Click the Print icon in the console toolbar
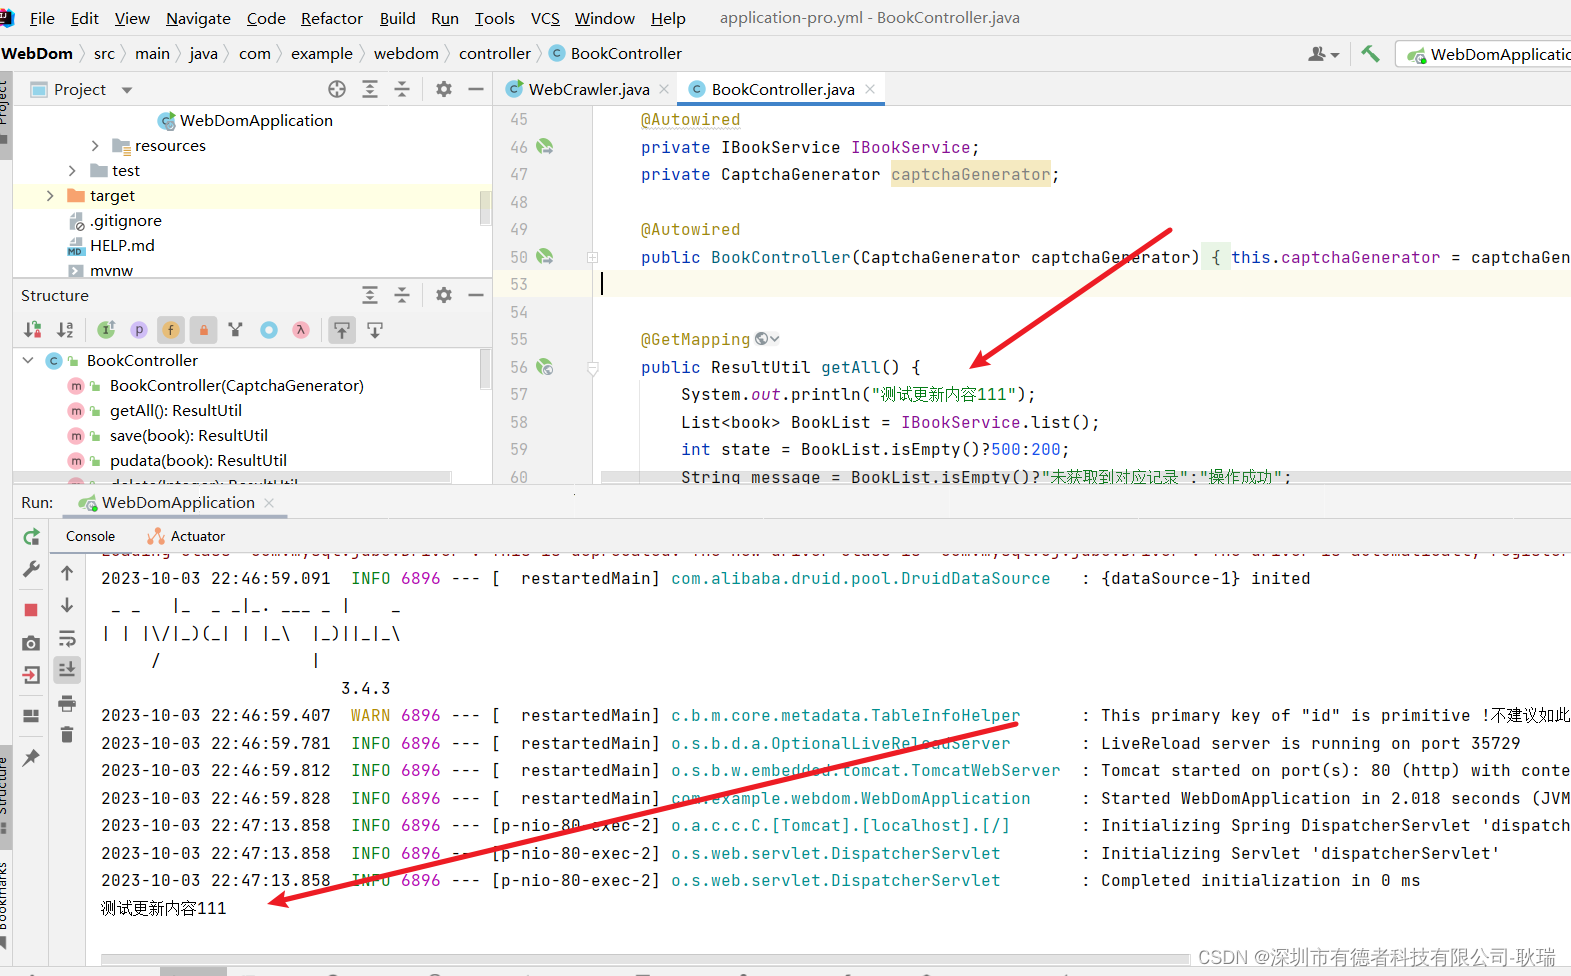The height and width of the screenshot is (976, 1571). (x=67, y=703)
